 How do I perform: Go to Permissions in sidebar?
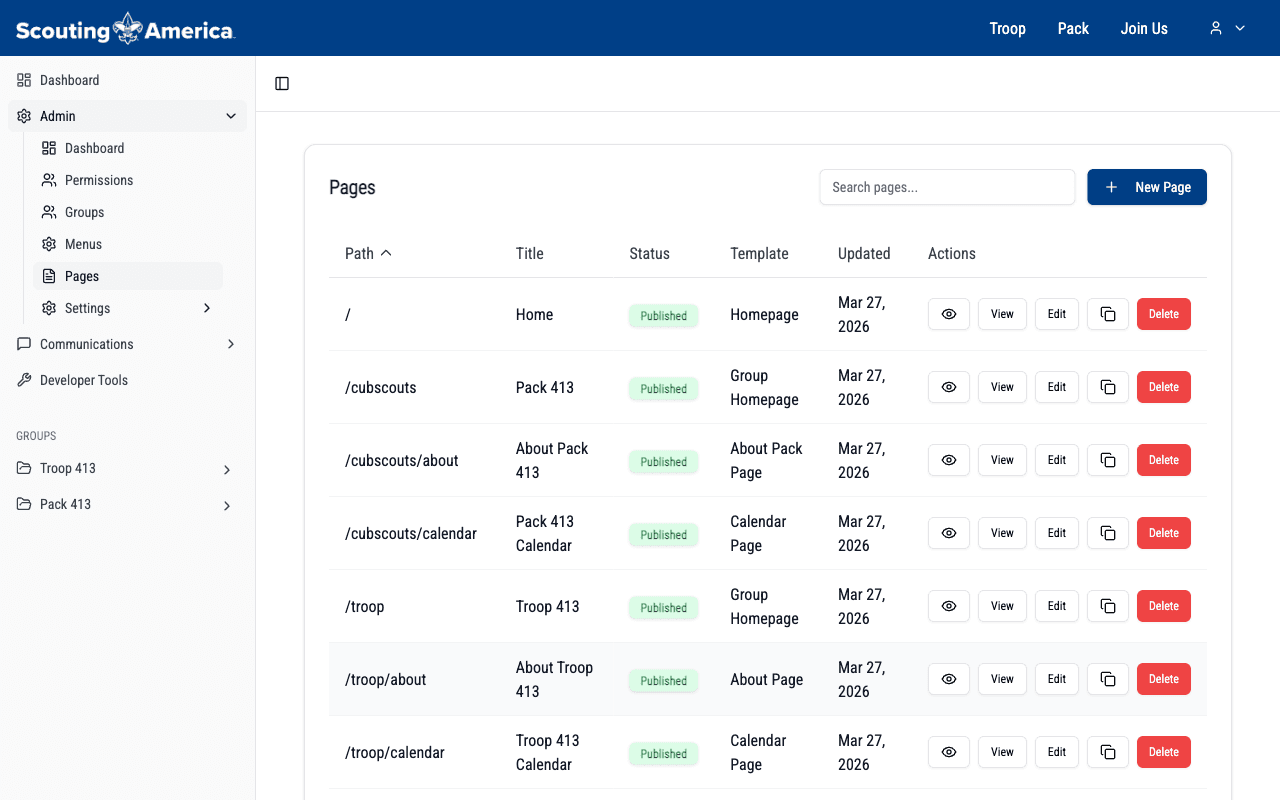(x=128, y=180)
